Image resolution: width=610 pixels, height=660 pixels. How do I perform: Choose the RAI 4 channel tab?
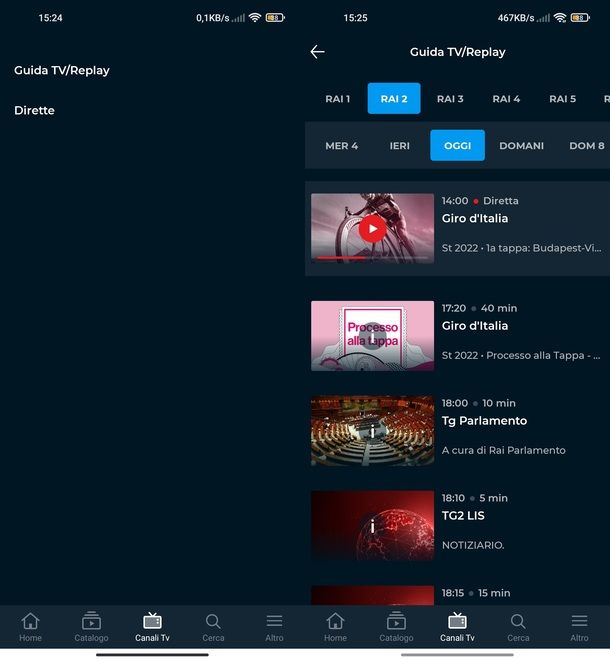point(506,99)
